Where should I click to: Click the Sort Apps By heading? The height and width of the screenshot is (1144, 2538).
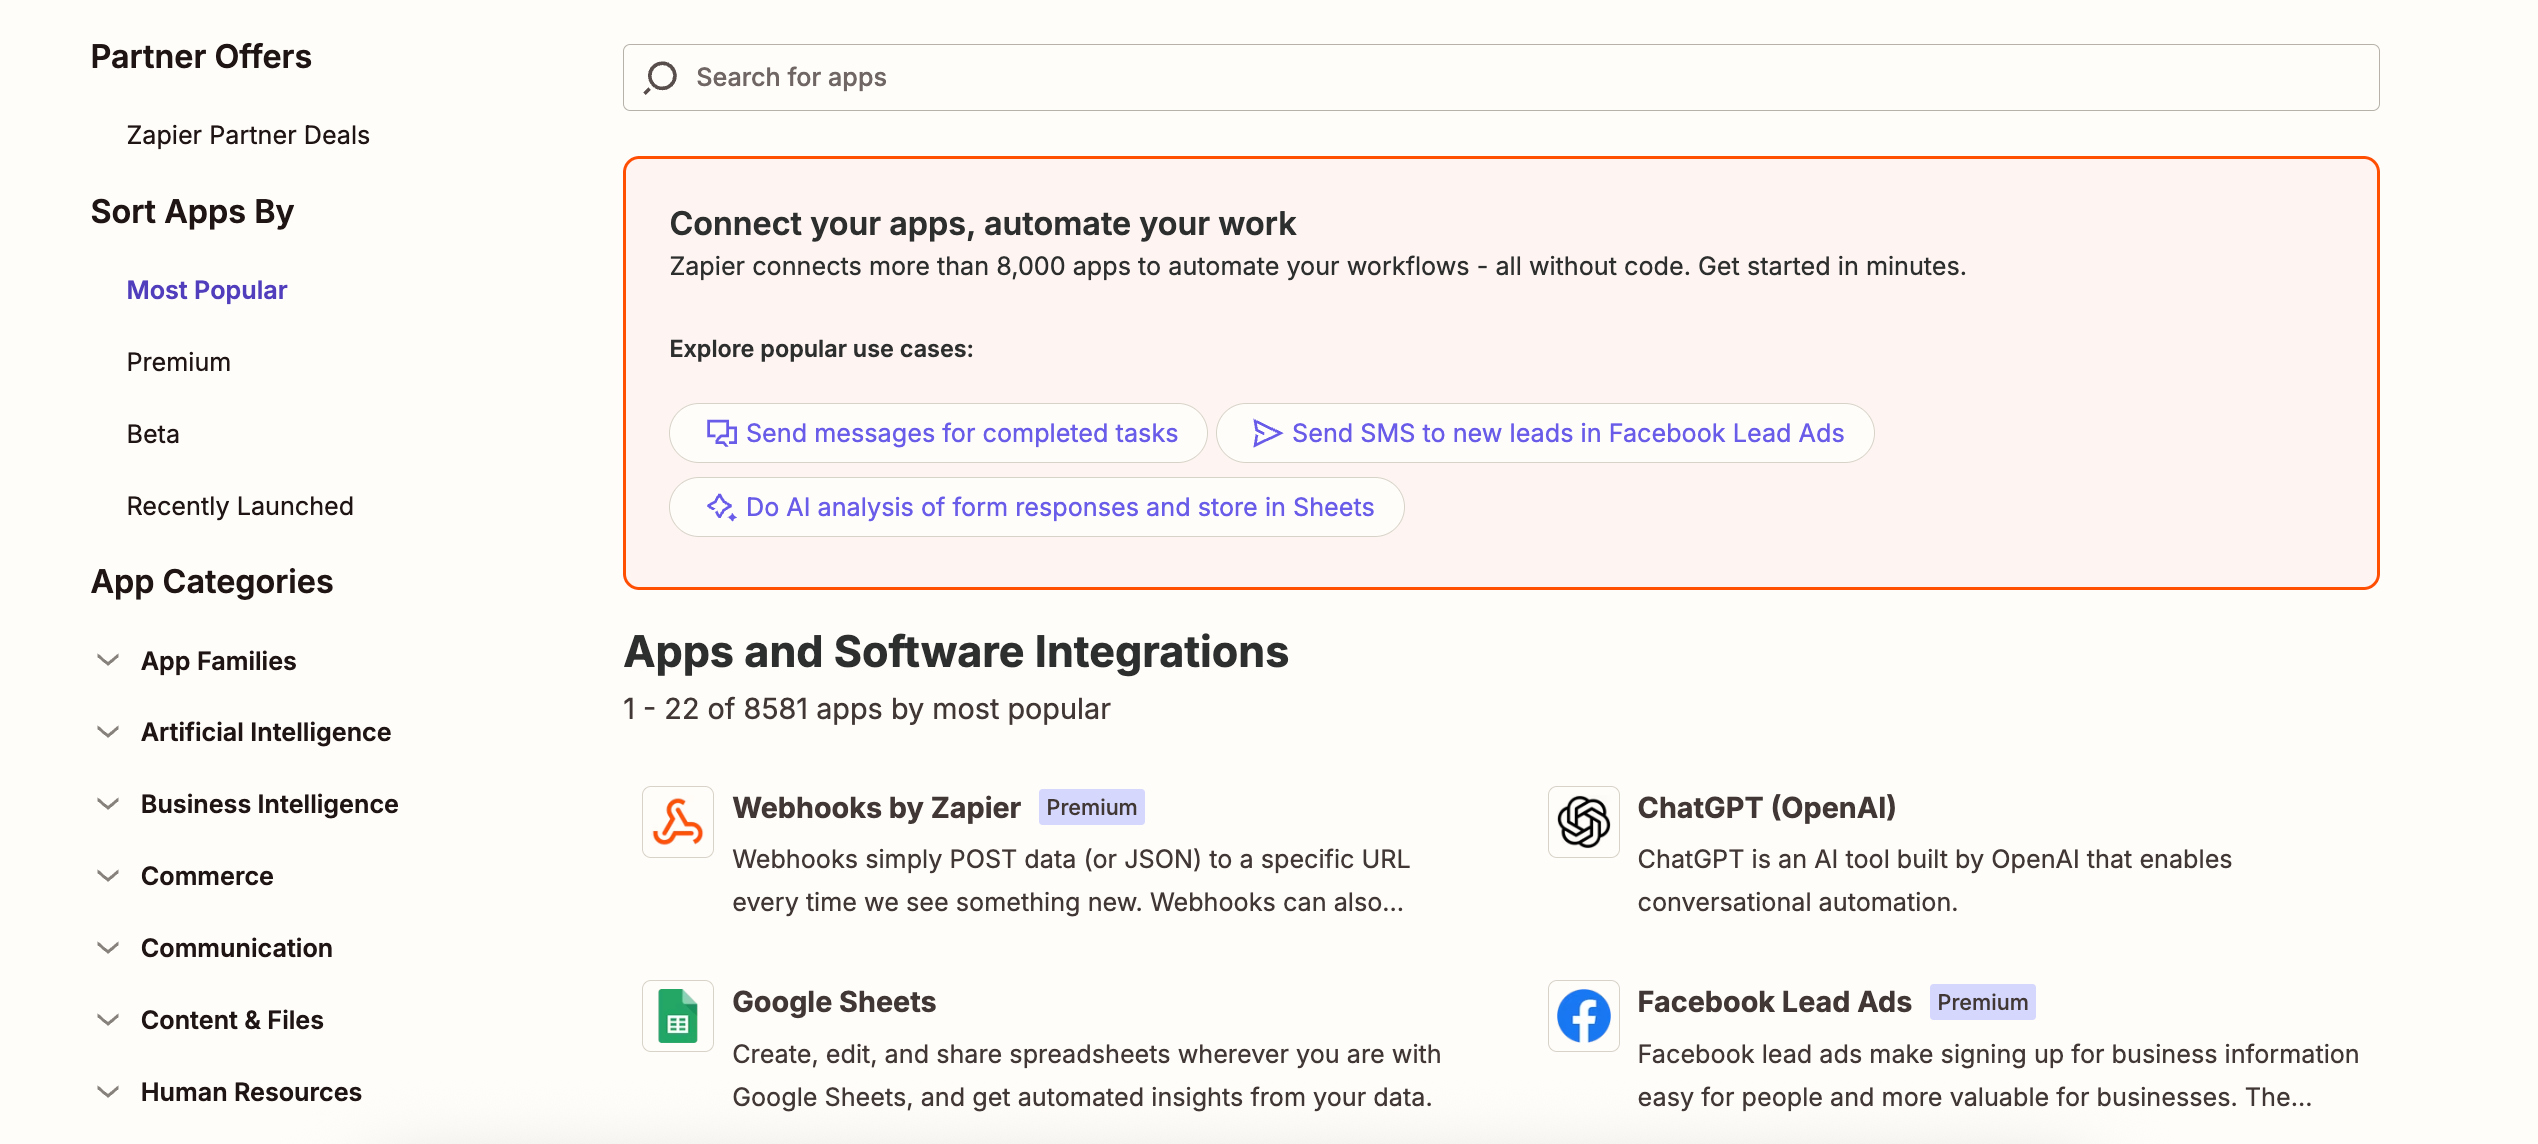[192, 212]
